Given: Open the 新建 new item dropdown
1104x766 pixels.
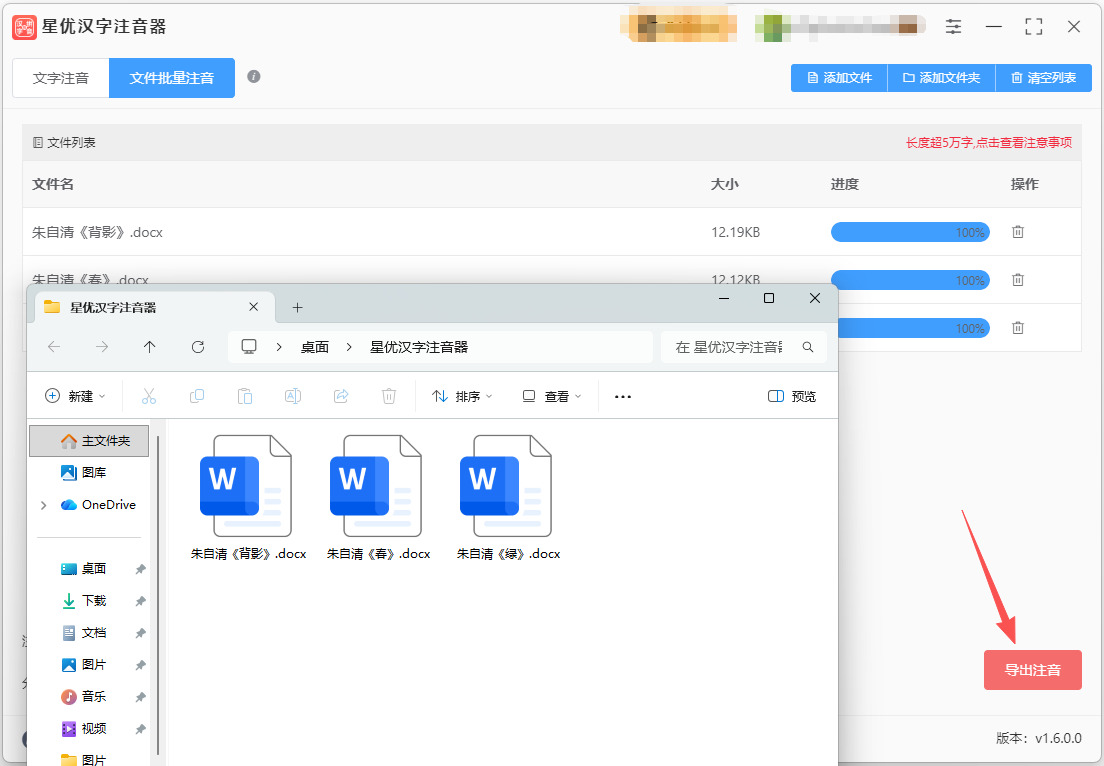Looking at the screenshot, I should coord(75,396).
